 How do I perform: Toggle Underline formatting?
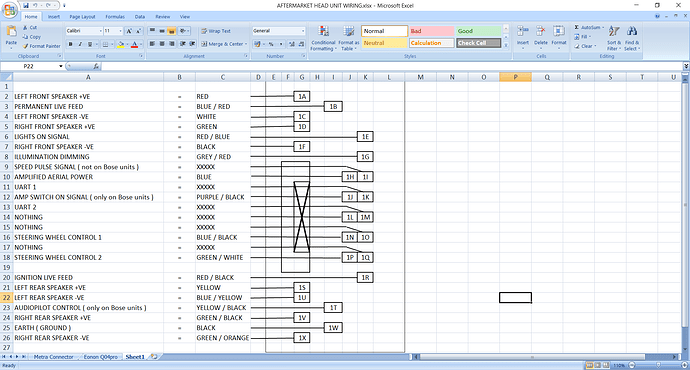point(90,44)
